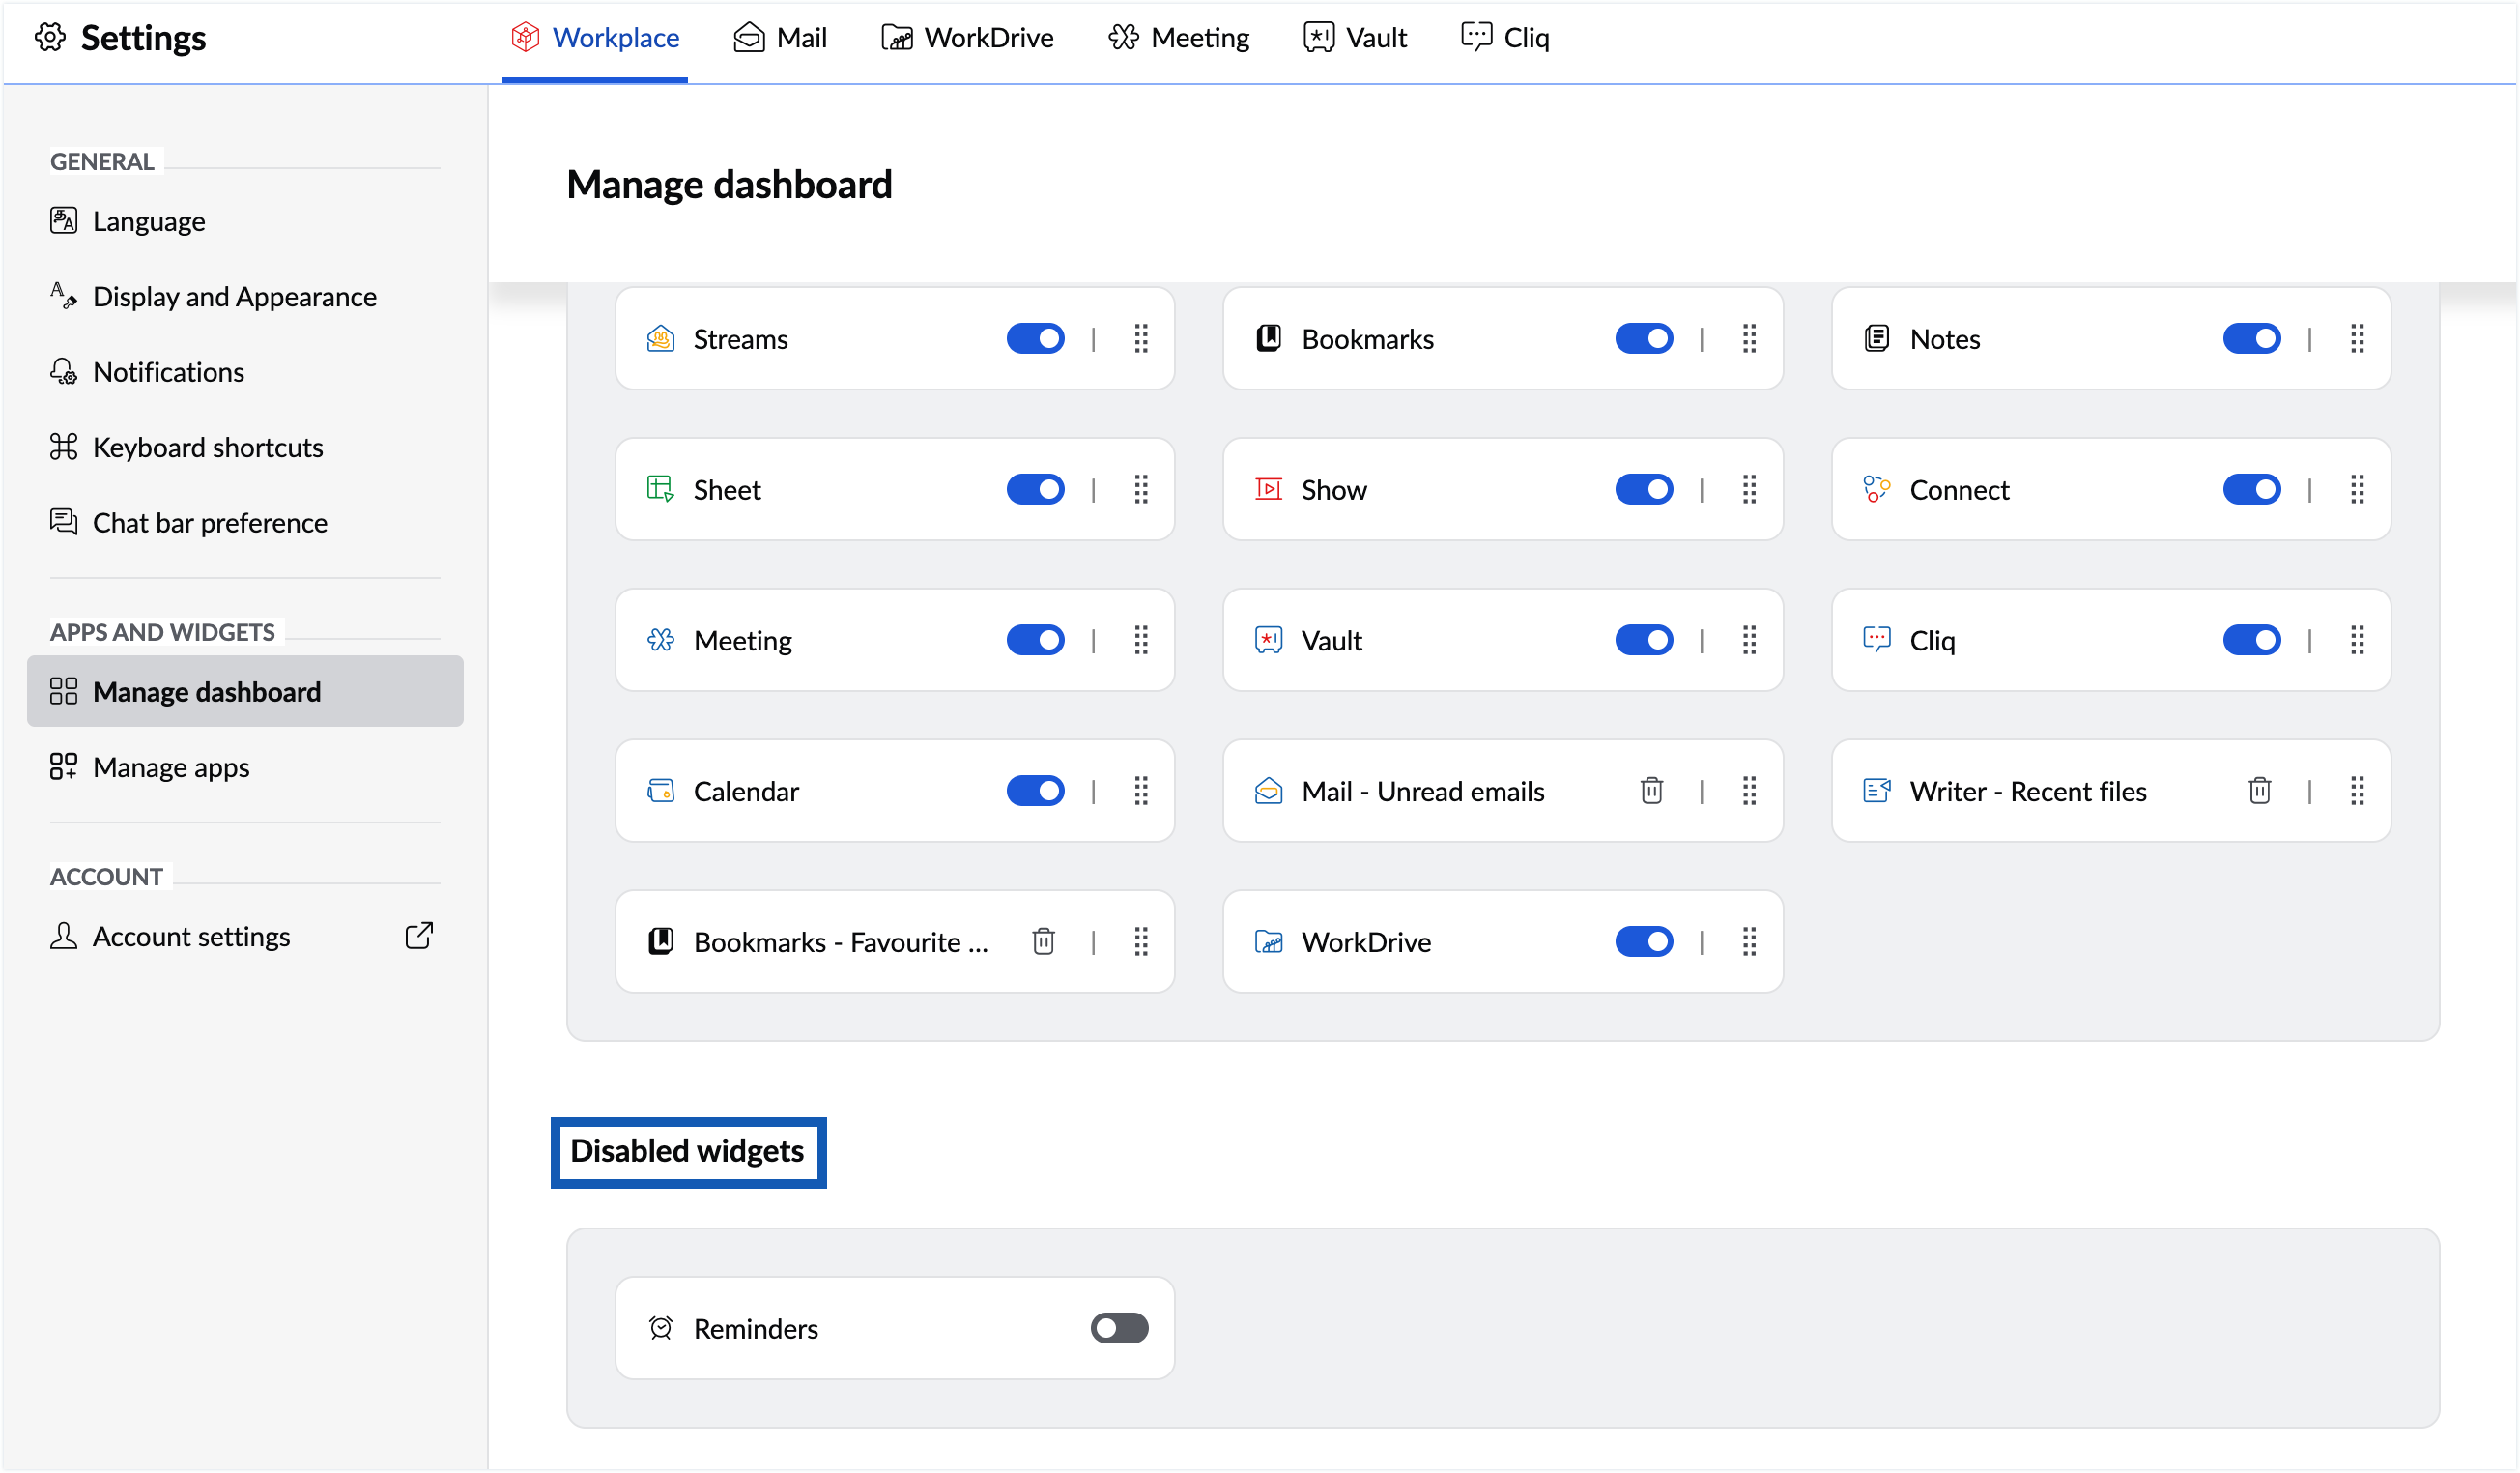
Task: Click the drag handle on Bookmarks card
Action: tap(1749, 339)
